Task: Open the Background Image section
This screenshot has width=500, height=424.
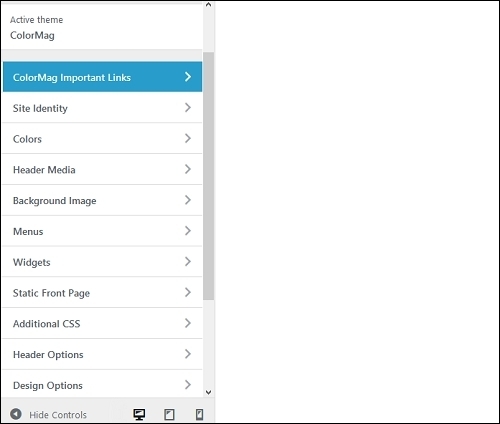Action: [102, 200]
